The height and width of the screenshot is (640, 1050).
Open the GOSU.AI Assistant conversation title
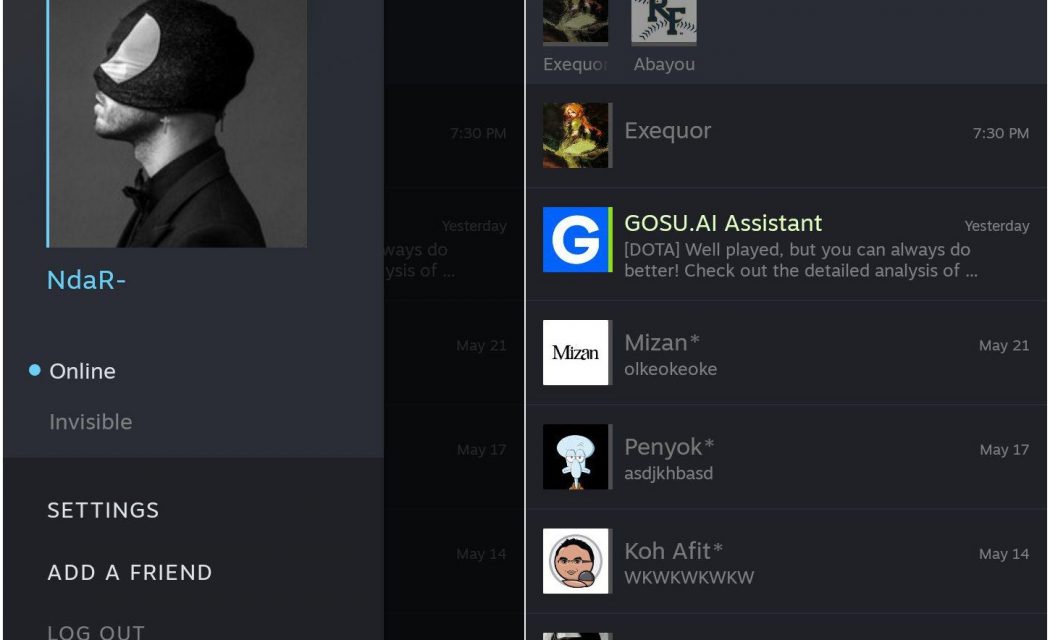[x=723, y=223]
